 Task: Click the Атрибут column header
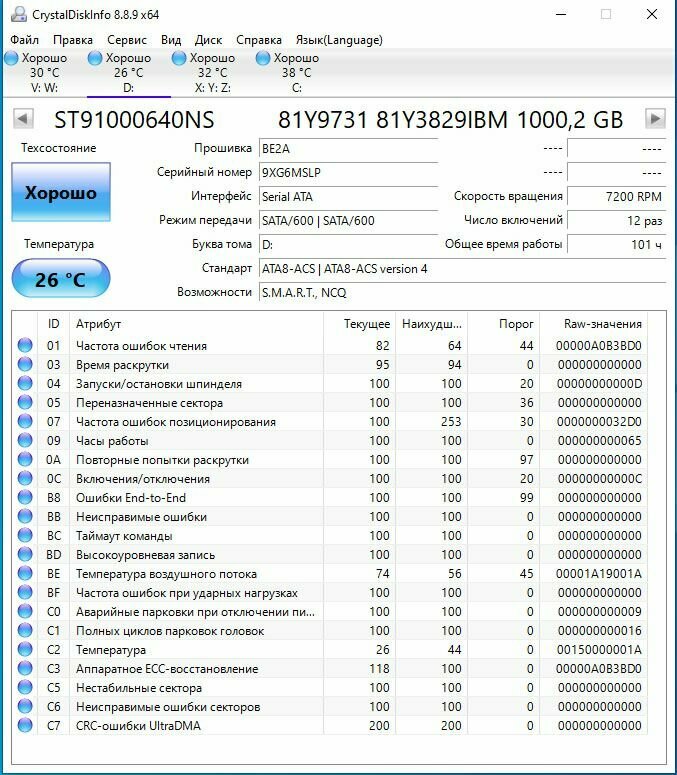tap(196, 324)
